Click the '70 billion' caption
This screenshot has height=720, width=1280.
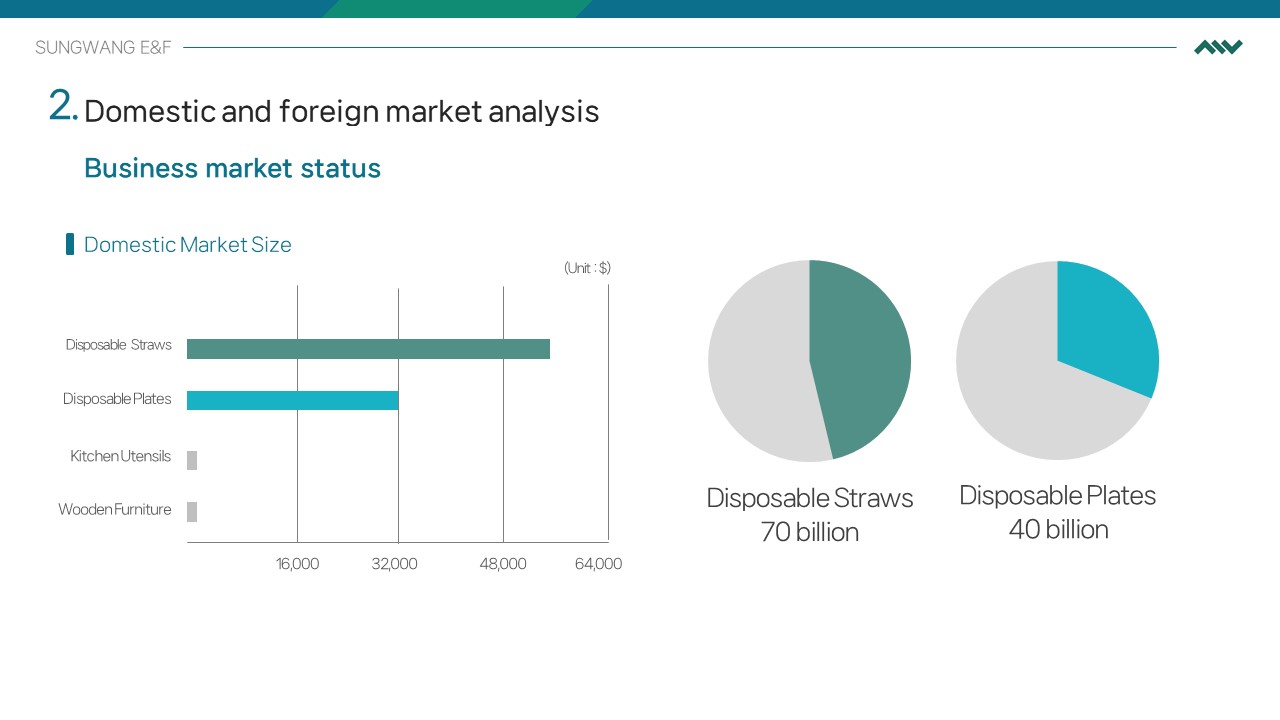tap(810, 532)
